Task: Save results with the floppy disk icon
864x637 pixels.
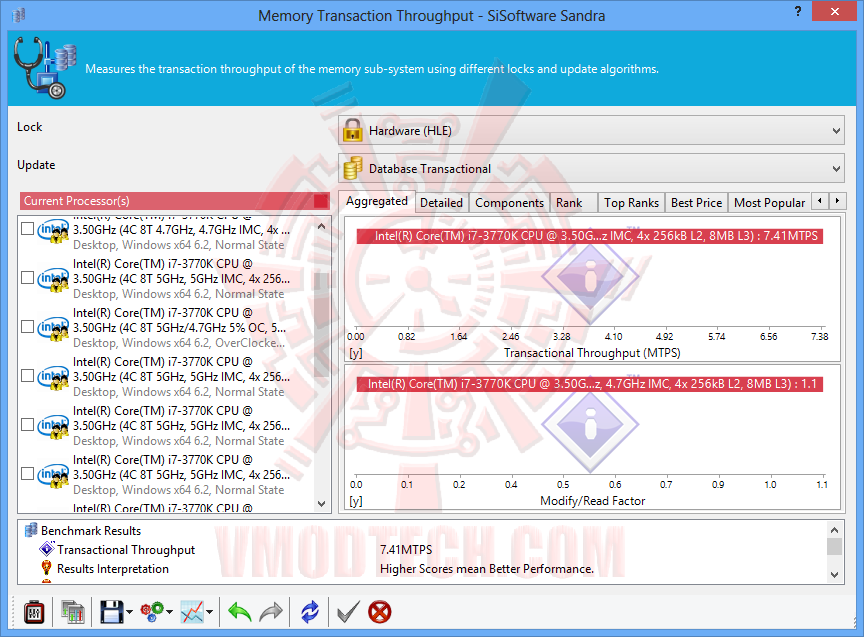Action: point(111,612)
